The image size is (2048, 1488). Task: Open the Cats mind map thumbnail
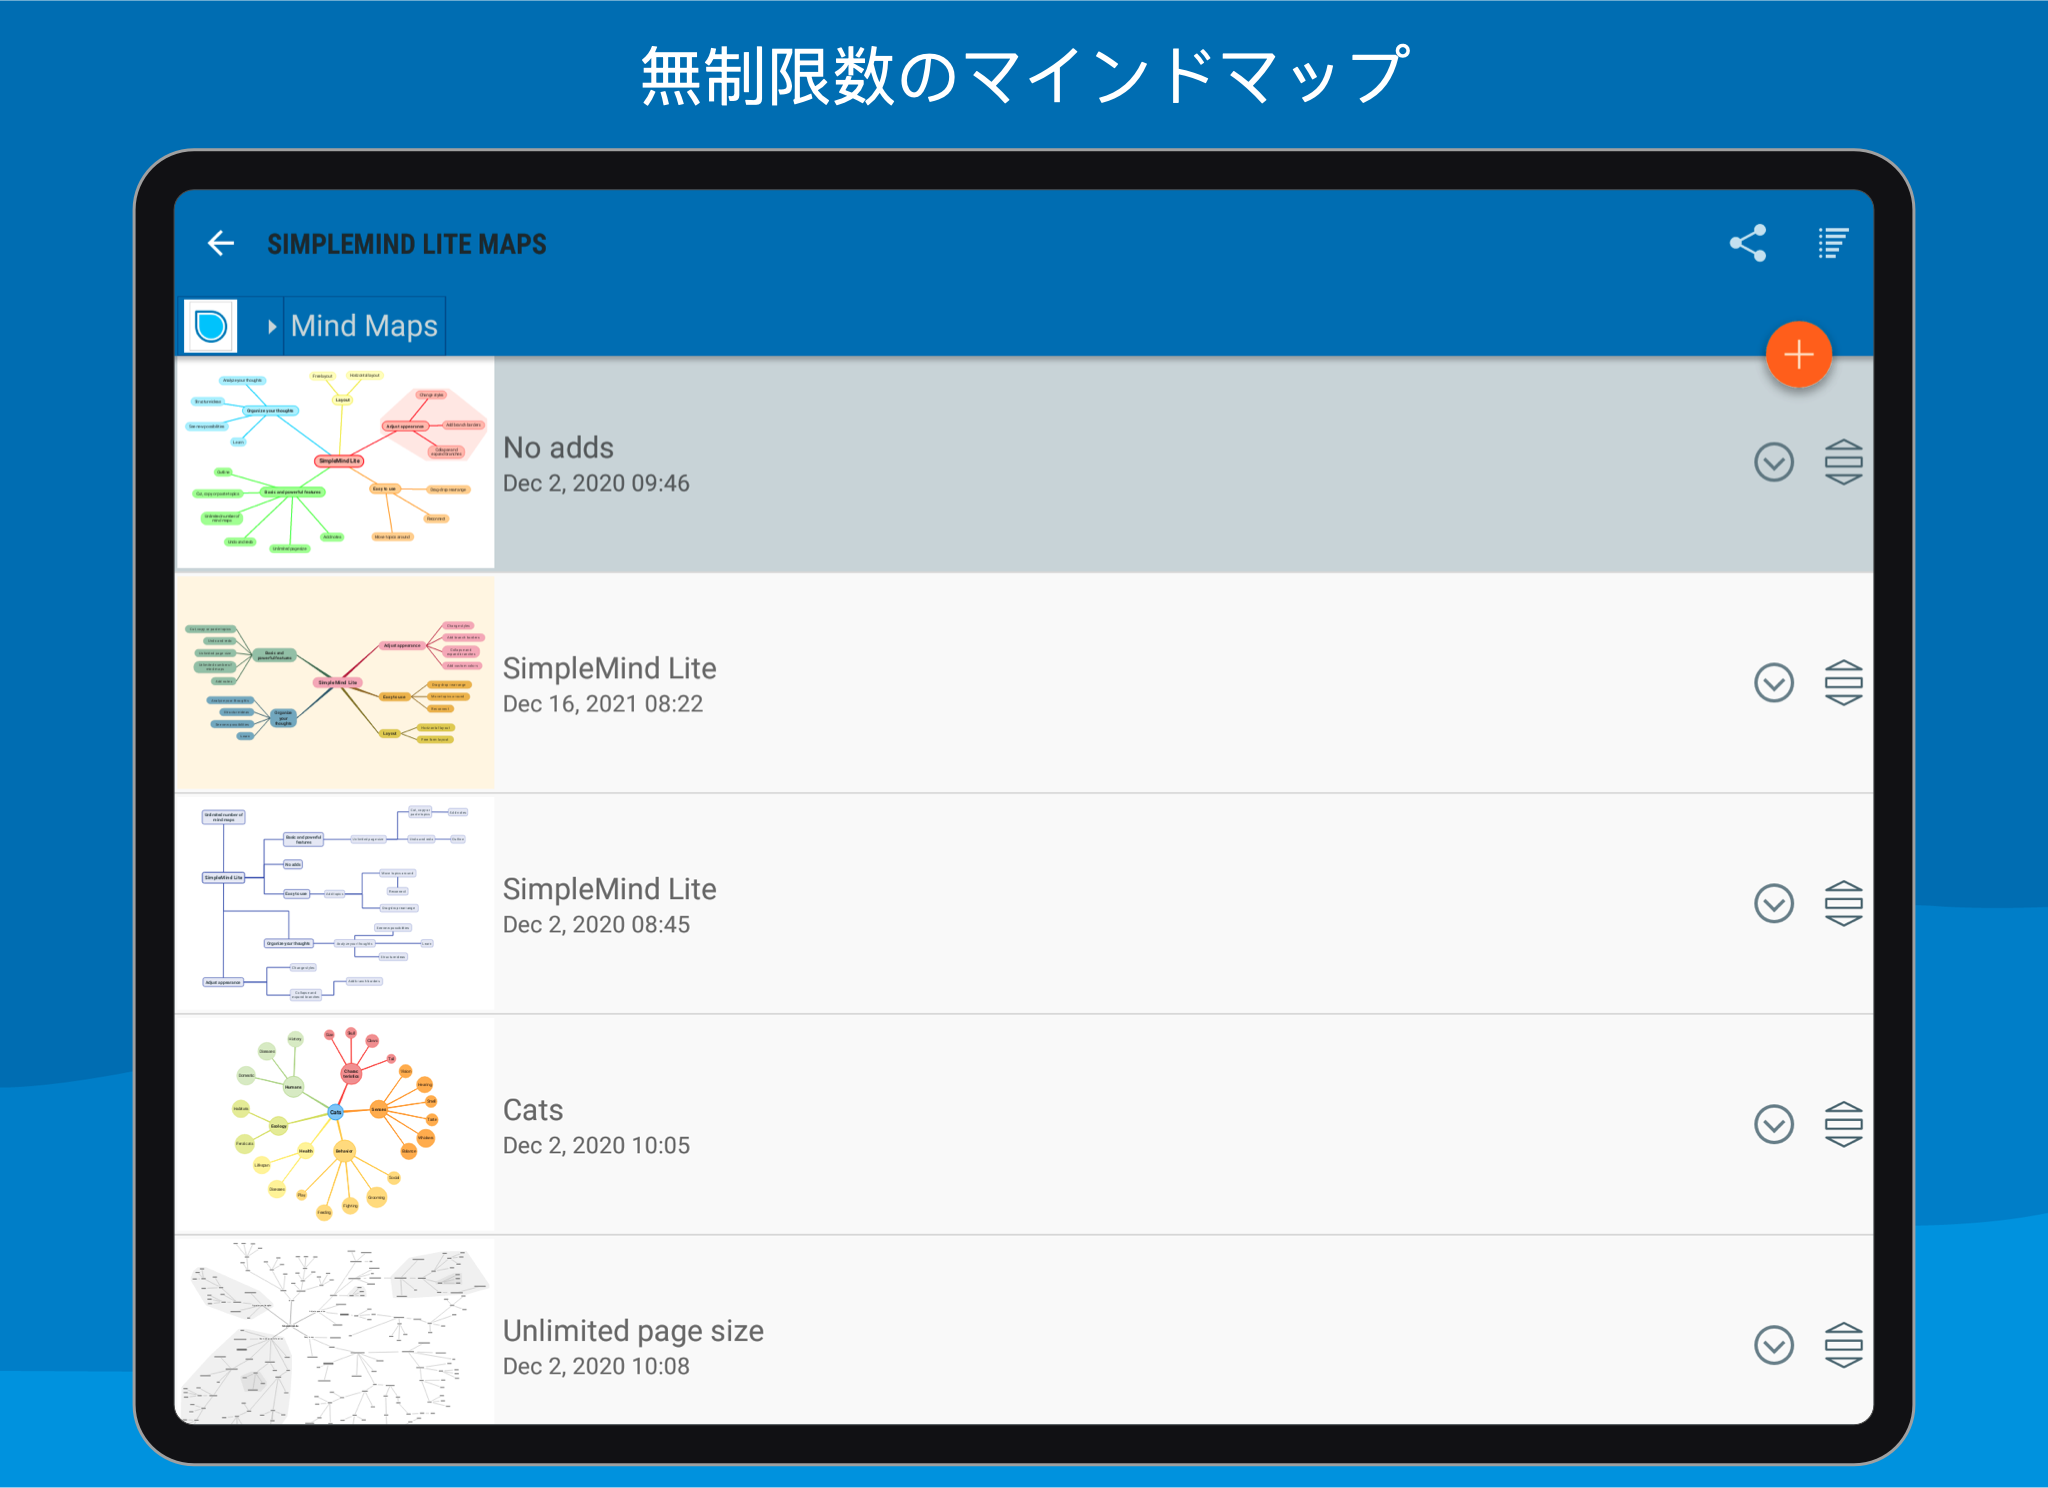[335, 1125]
